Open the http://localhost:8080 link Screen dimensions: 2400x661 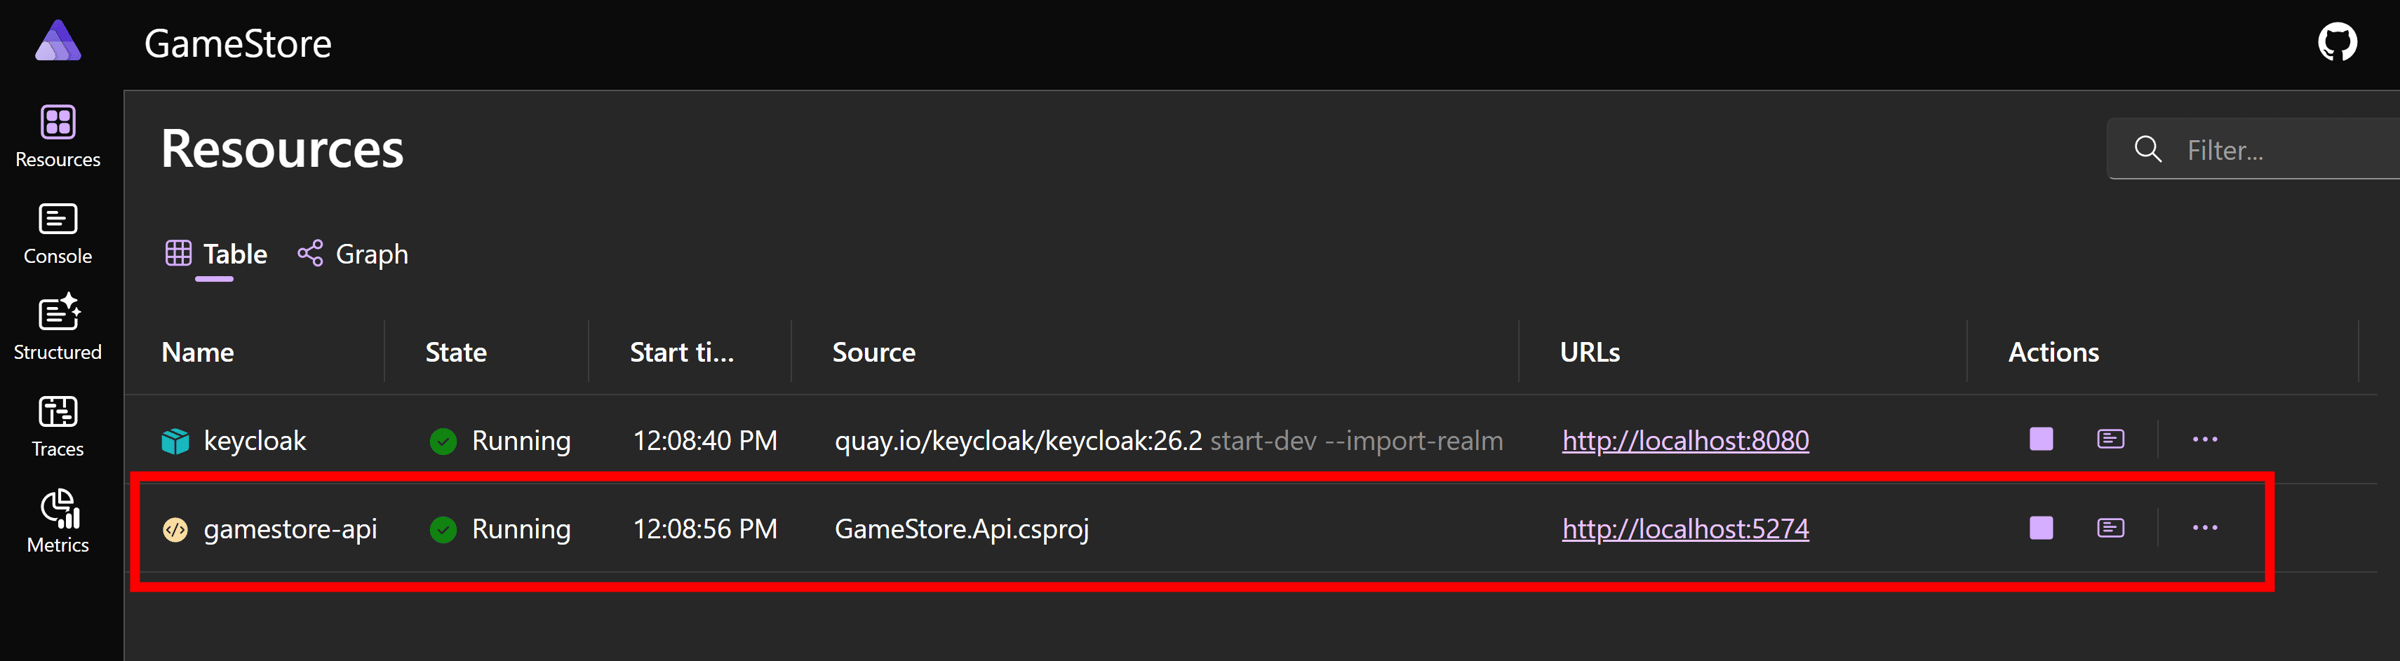pos(1685,440)
